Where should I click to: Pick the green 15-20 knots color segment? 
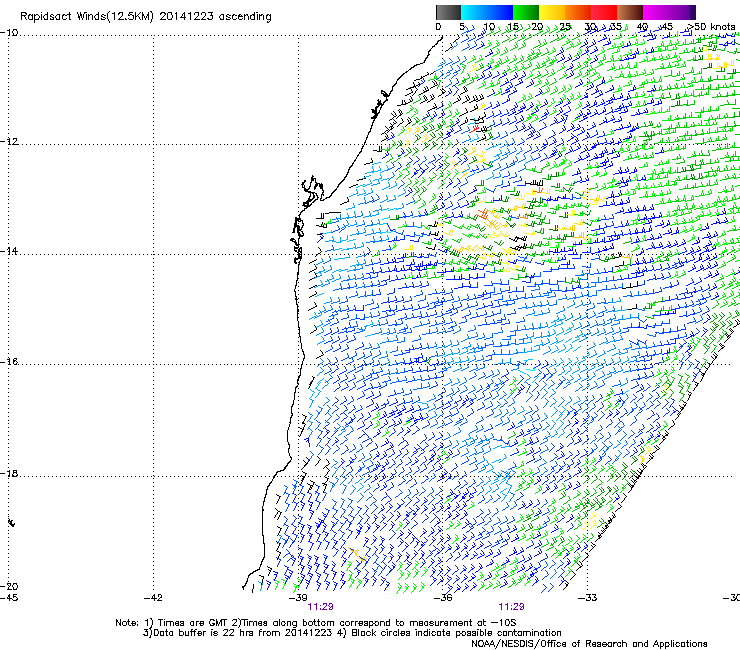(x=526, y=12)
